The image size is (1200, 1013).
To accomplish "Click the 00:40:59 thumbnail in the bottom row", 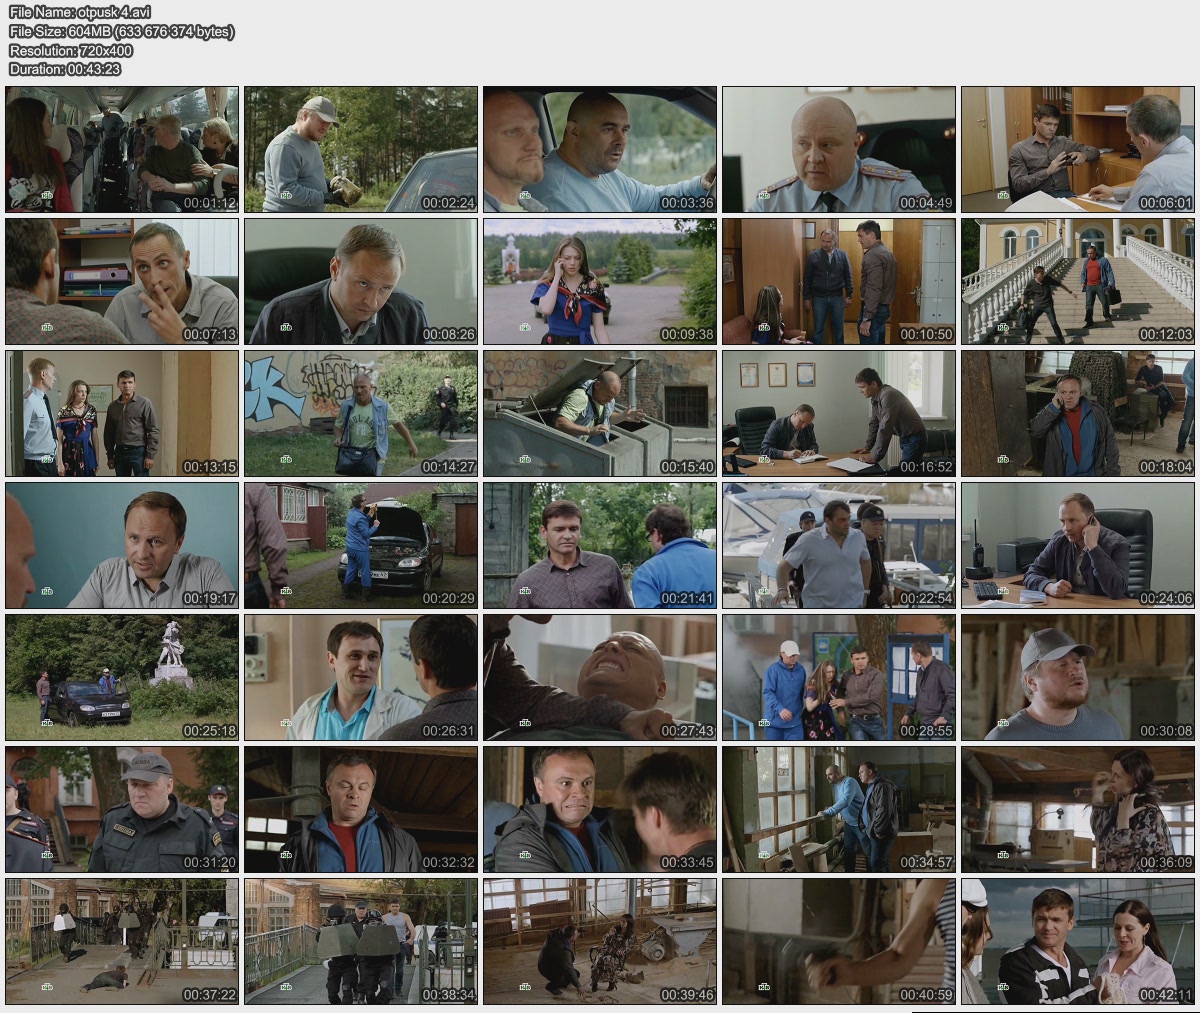I will [839, 941].
